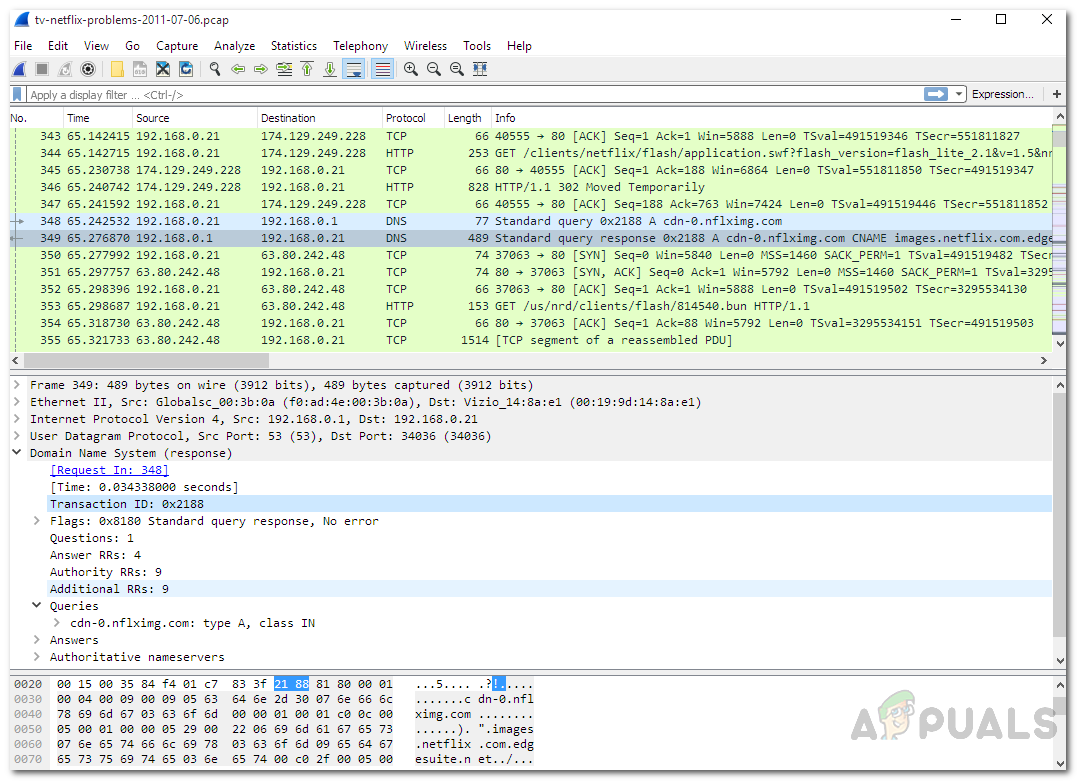Click the open capture file folder icon

(x=117, y=69)
